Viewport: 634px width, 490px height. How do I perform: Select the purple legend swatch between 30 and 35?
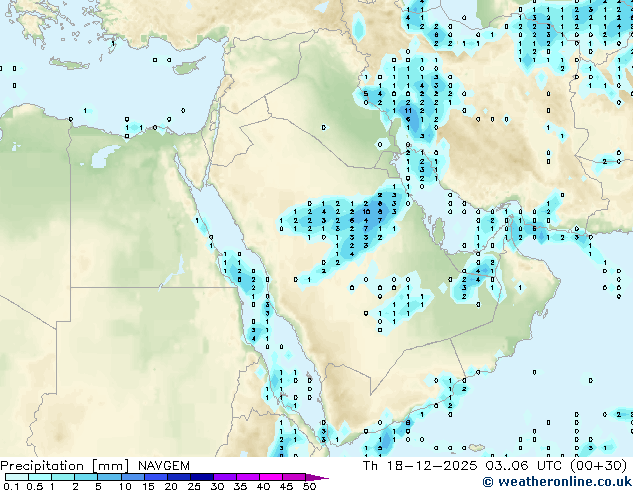(x=225, y=477)
